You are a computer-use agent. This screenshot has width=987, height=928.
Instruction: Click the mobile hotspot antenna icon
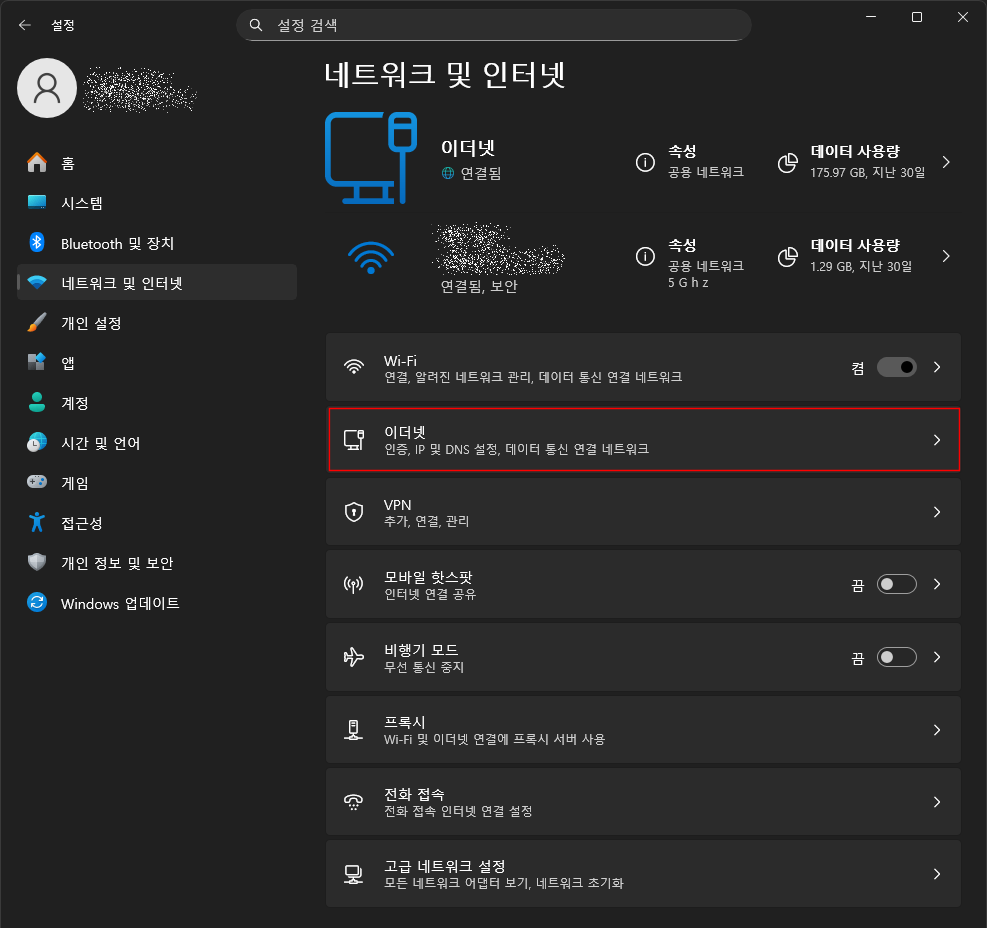coord(354,585)
